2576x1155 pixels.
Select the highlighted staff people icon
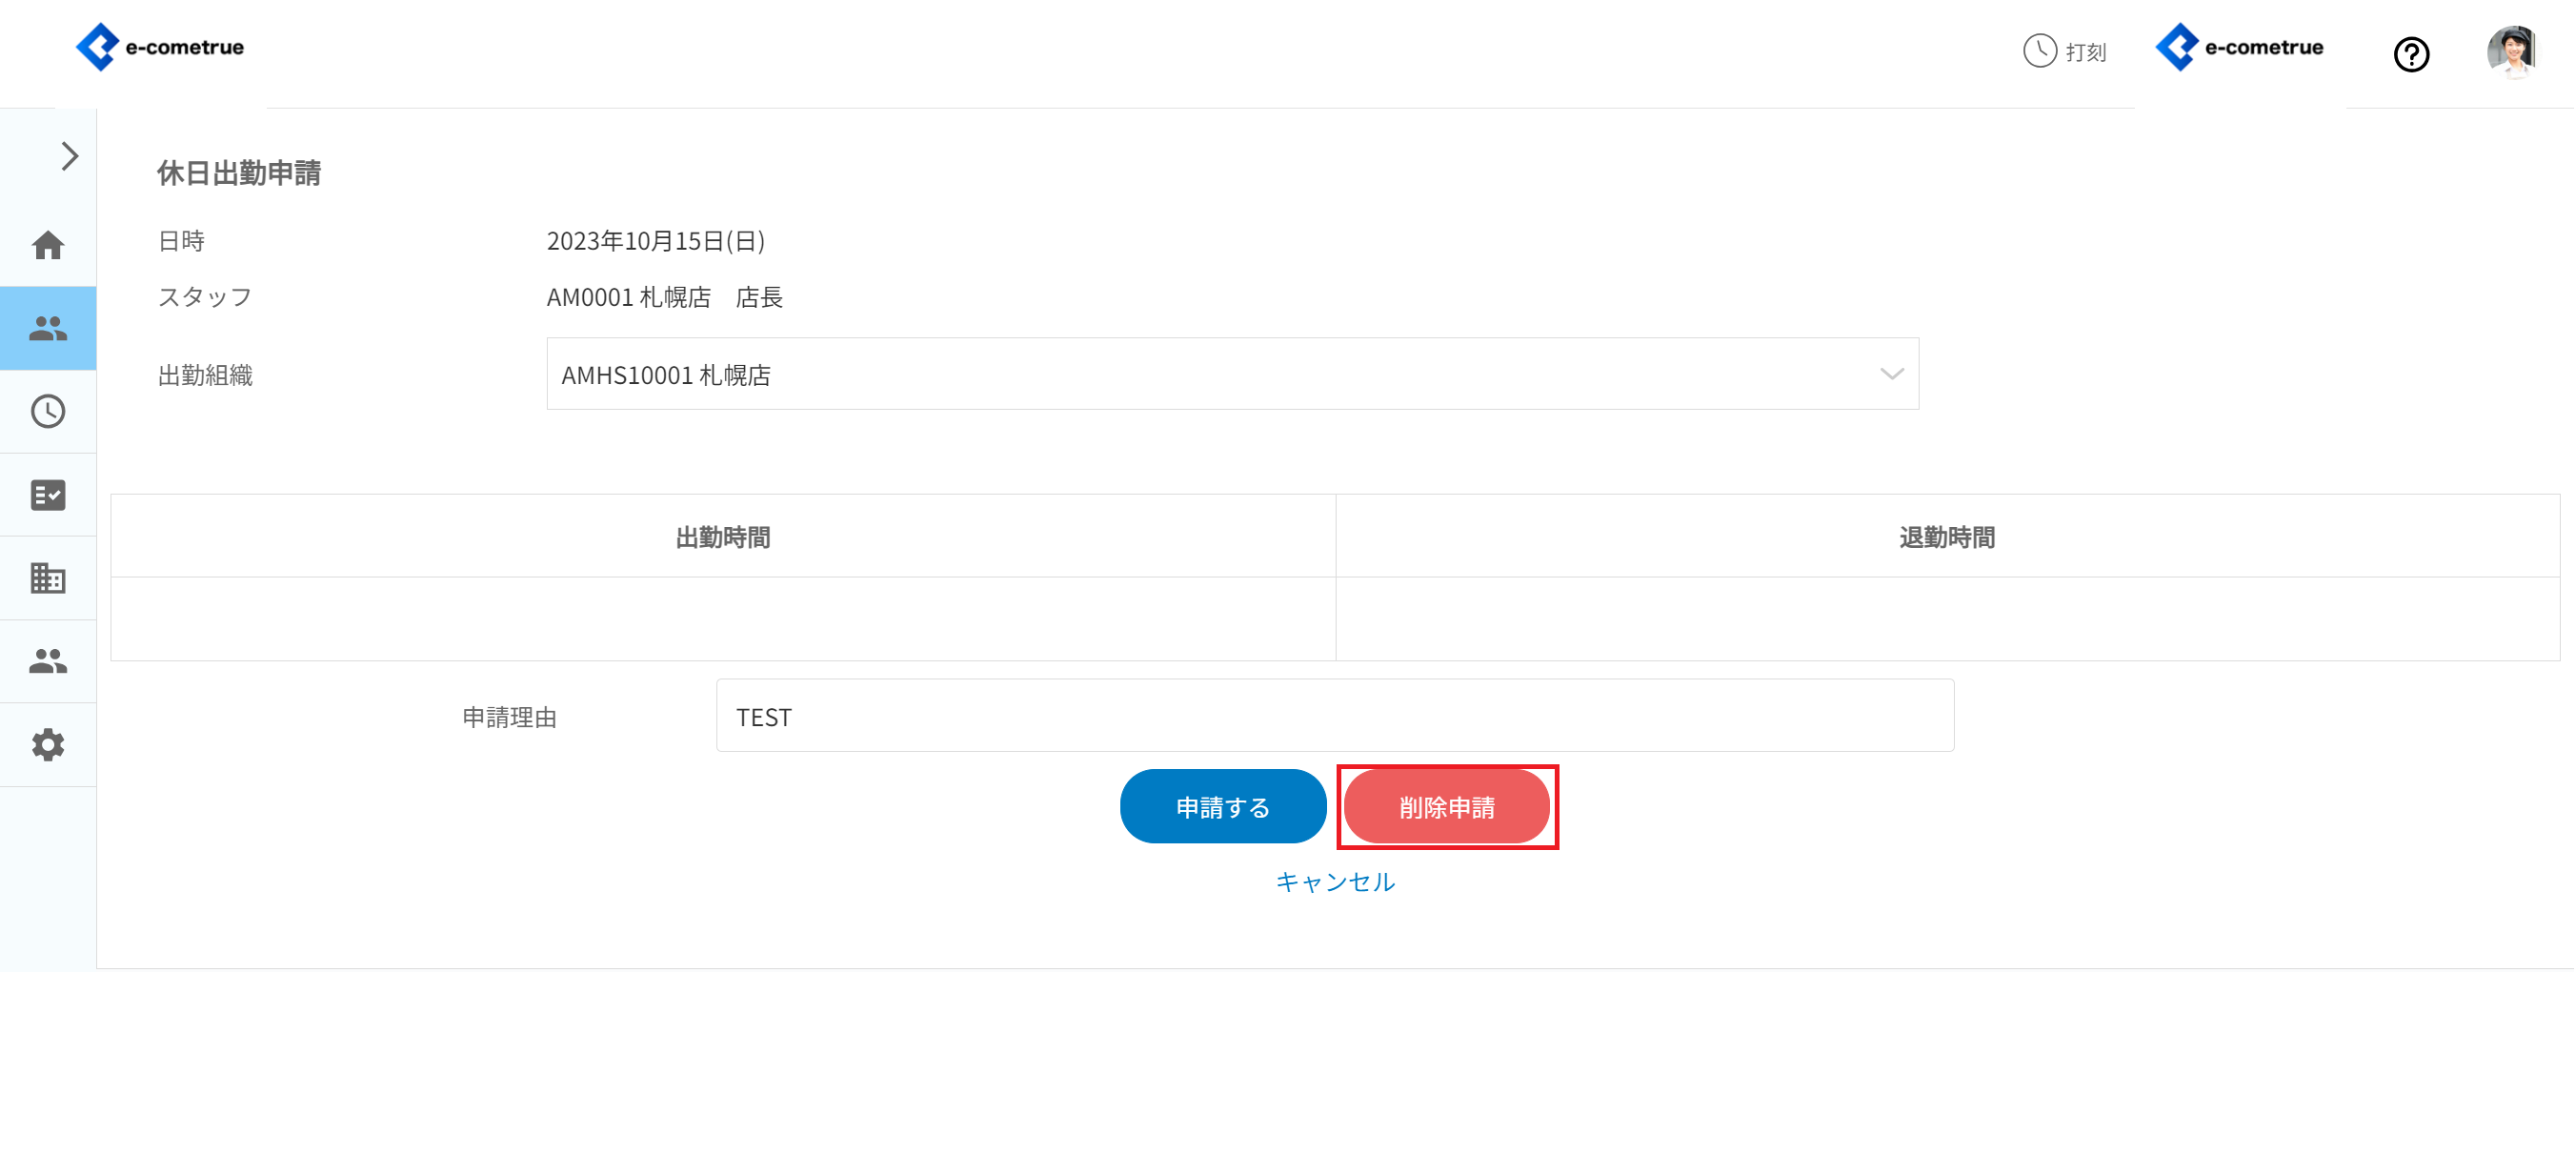click(48, 328)
